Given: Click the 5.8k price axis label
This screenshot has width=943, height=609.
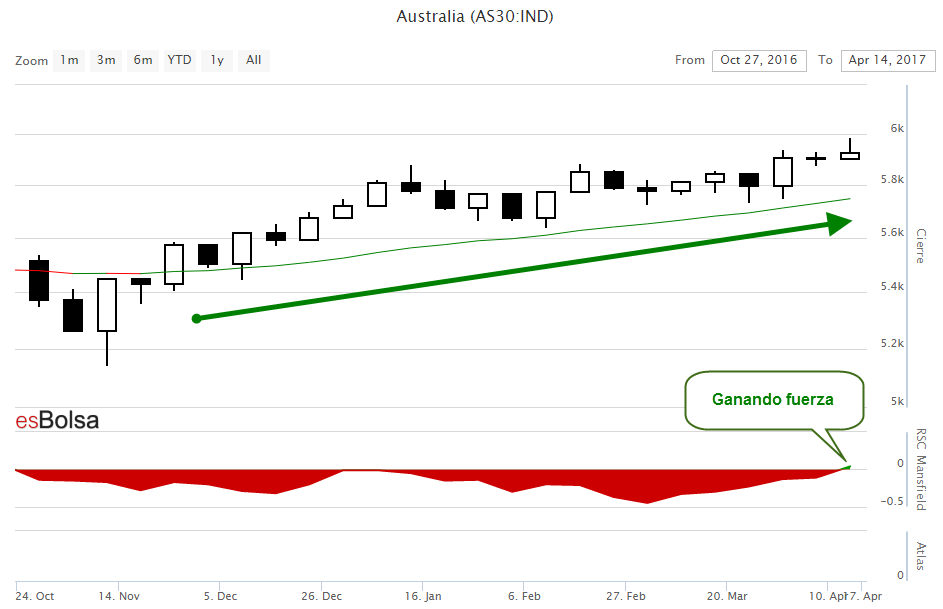Looking at the screenshot, I should pyautogui.click(x=892, y=179).
